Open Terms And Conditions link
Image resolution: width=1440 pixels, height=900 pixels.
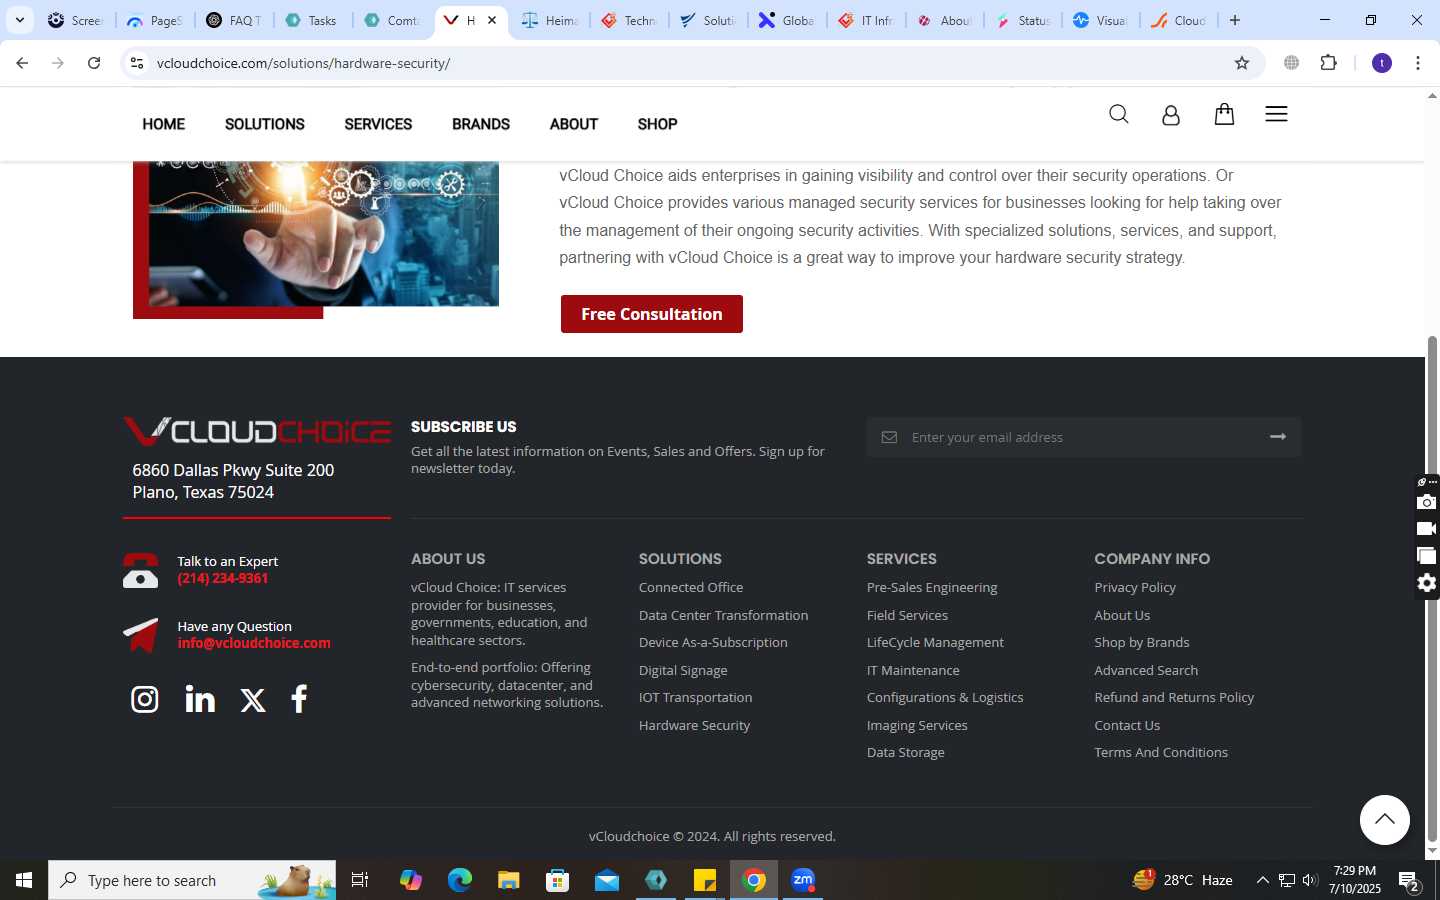tap(1161, 752)
